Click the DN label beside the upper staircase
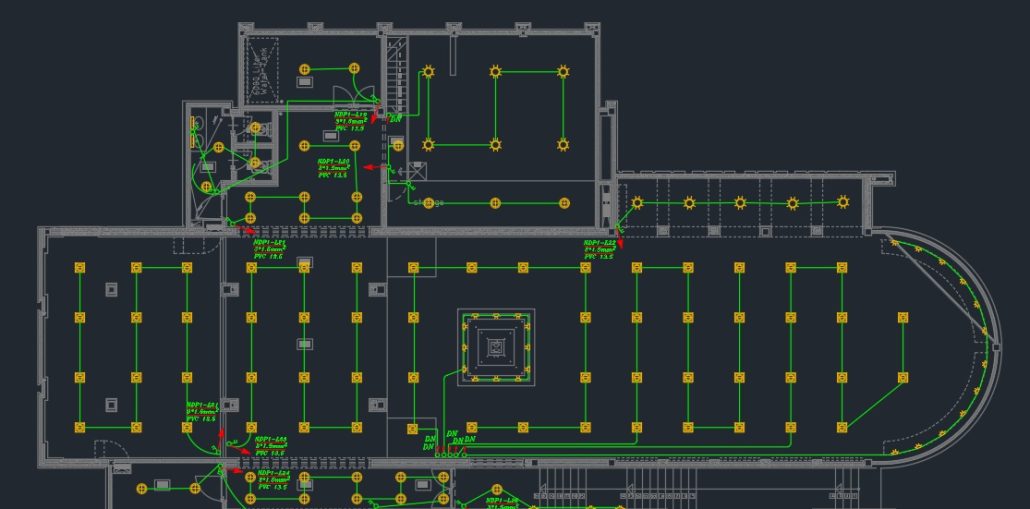1030x509 pixels. pyautogui.click(x=396, y=119)
